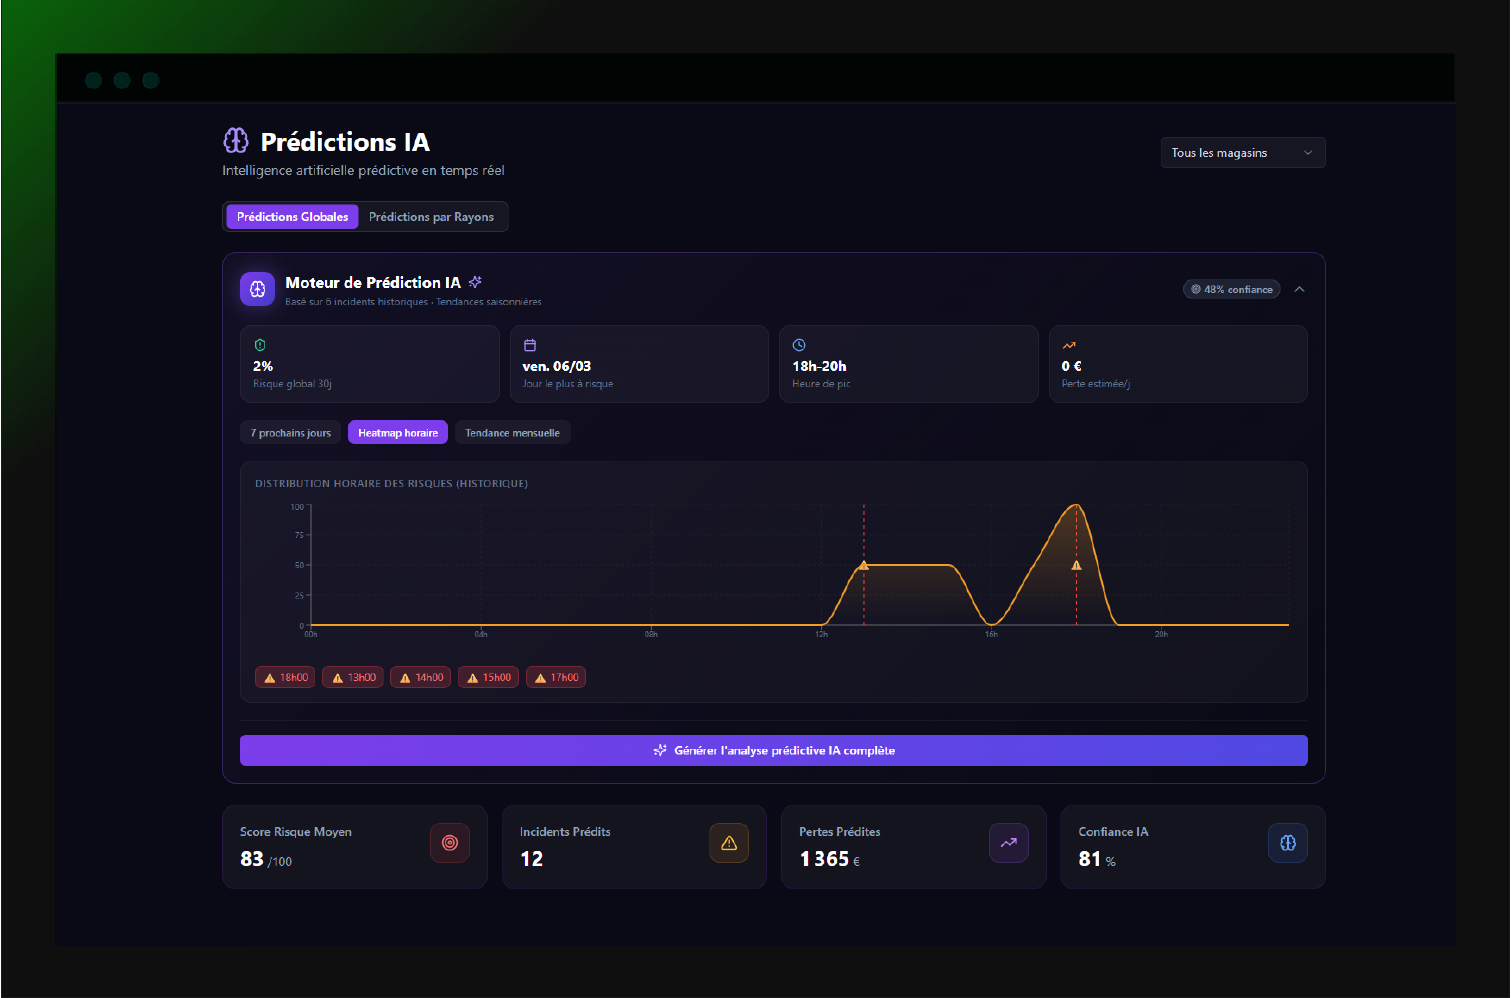
Task: Click the purple Moteur de Prédiction brain icon
Action: coord(257,289)
